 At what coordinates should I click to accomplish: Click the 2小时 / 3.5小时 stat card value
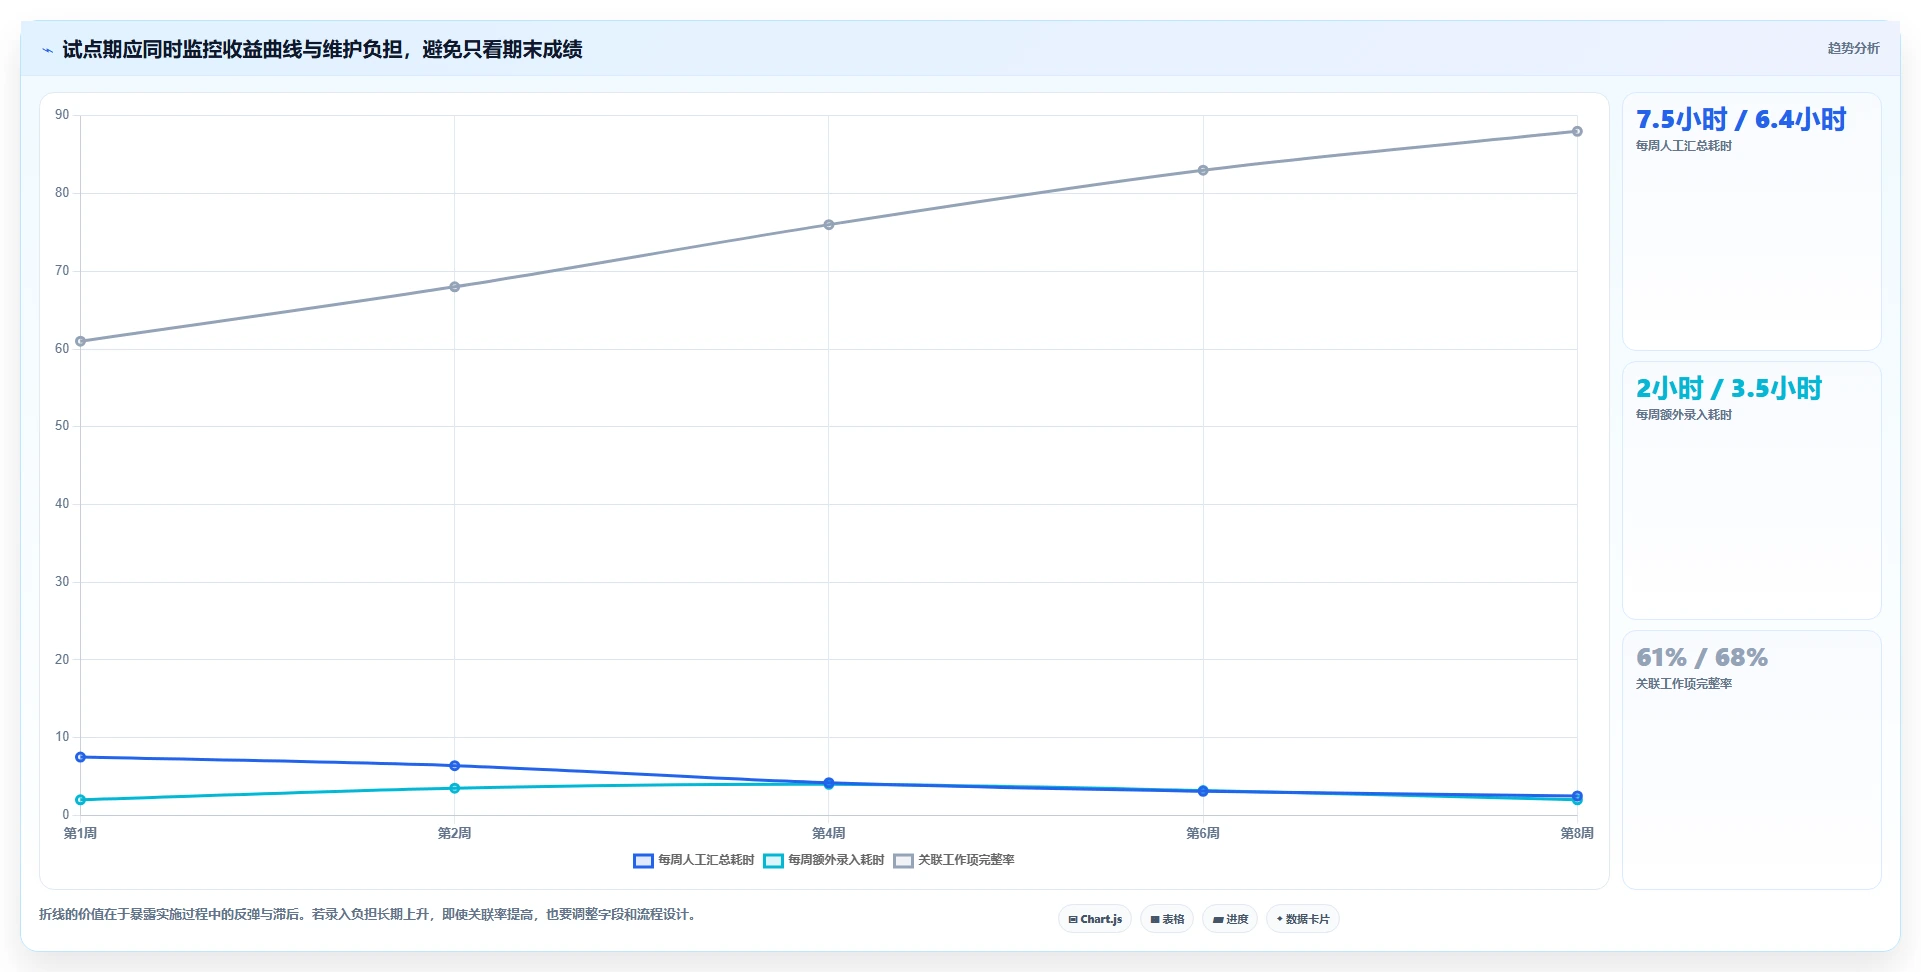[1728, 389]
